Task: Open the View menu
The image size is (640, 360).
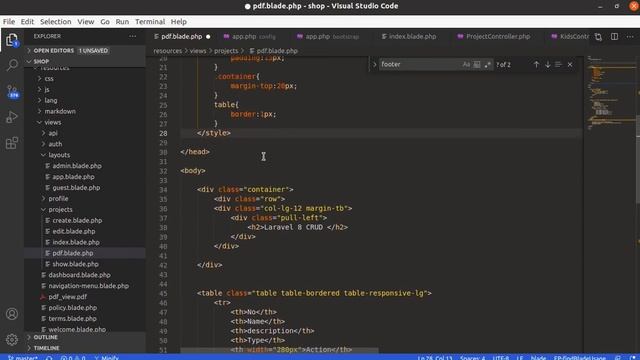Action: pos(86,22)
